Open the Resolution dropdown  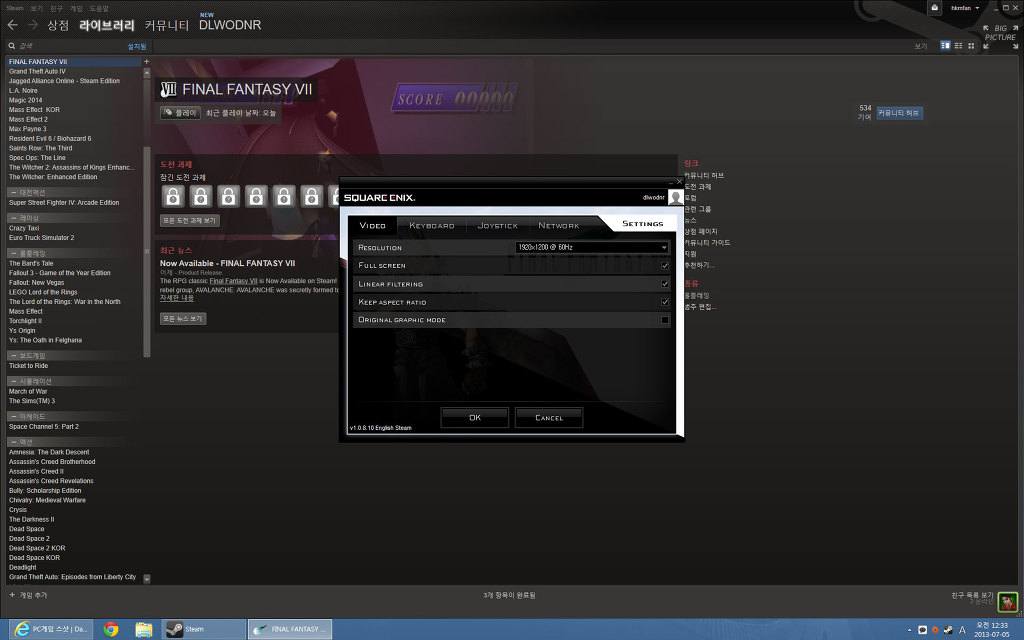[x=591, y=247]
